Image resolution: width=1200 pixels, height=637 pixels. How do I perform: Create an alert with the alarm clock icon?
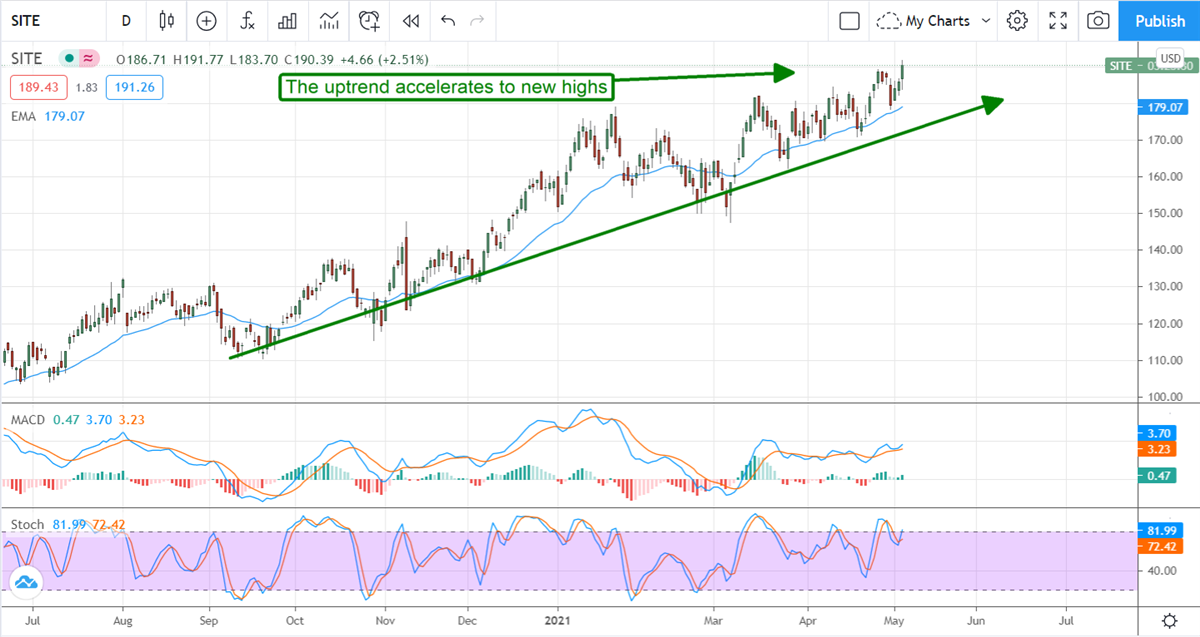click(x=370, y=20)
